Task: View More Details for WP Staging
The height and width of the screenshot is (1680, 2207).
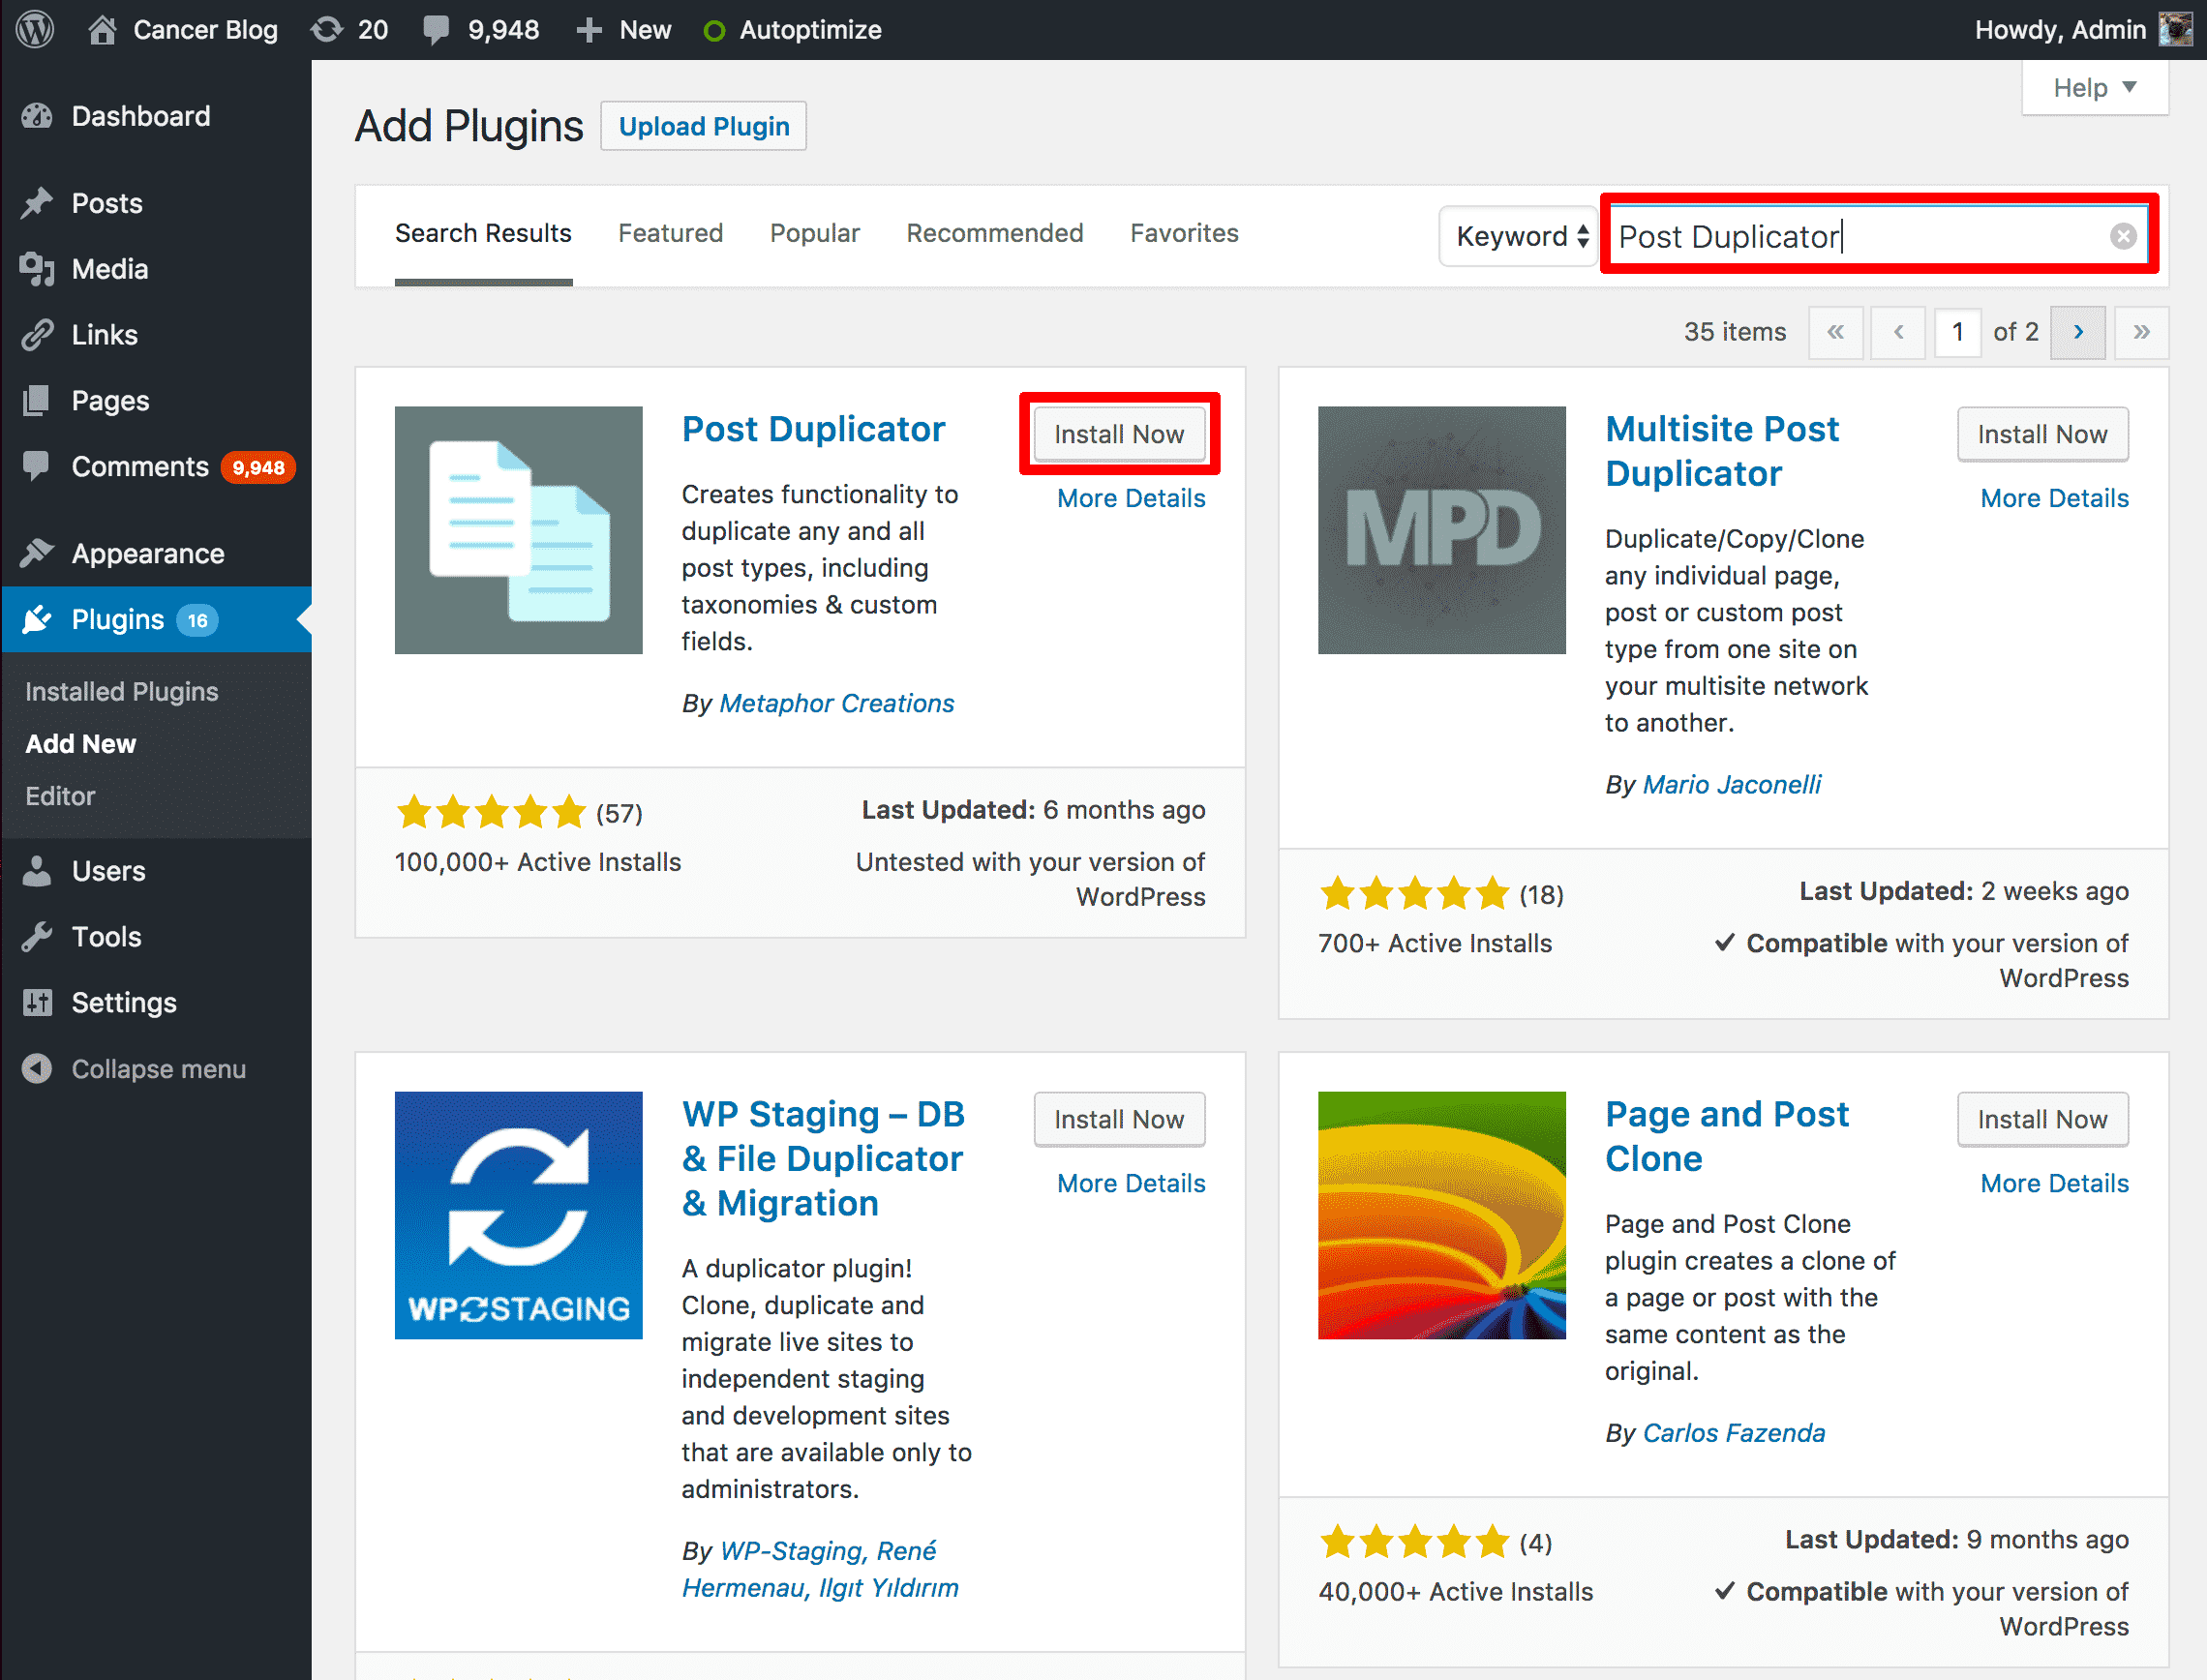Action: pos(1131,1183)
